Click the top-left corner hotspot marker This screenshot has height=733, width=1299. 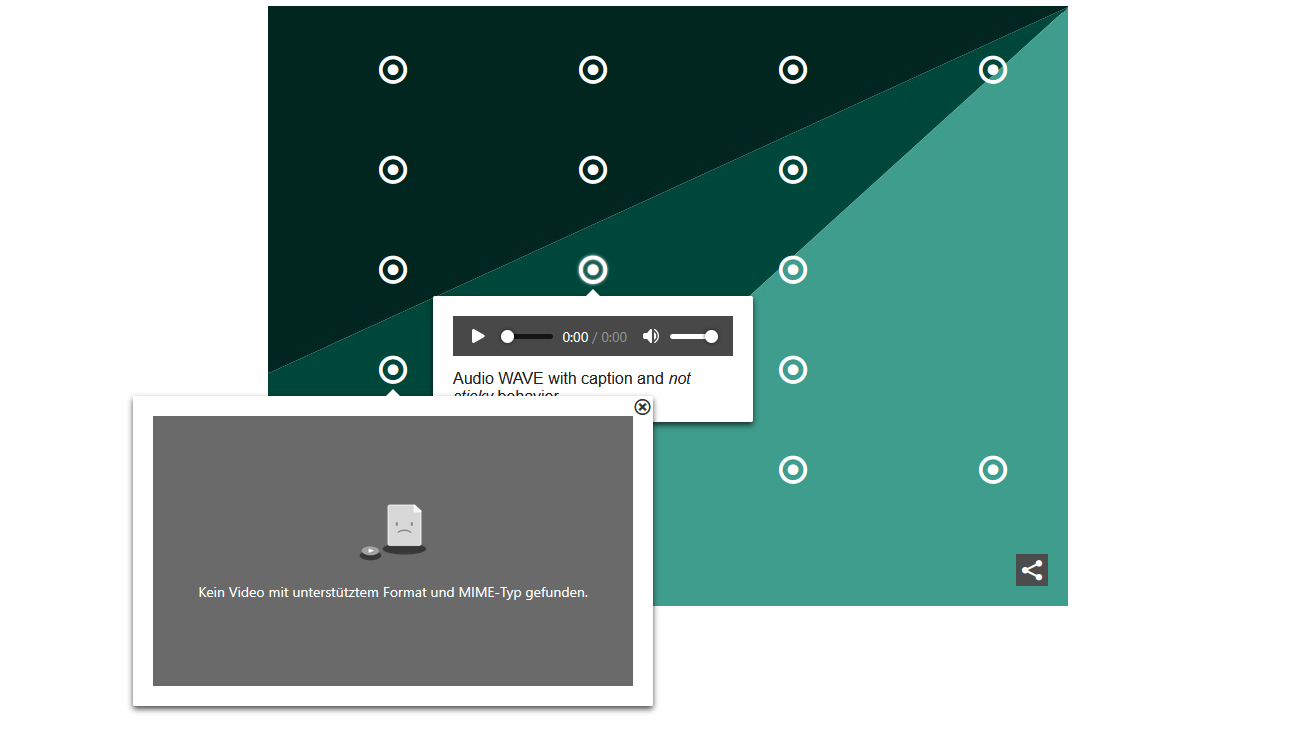[x=393, y=70]
